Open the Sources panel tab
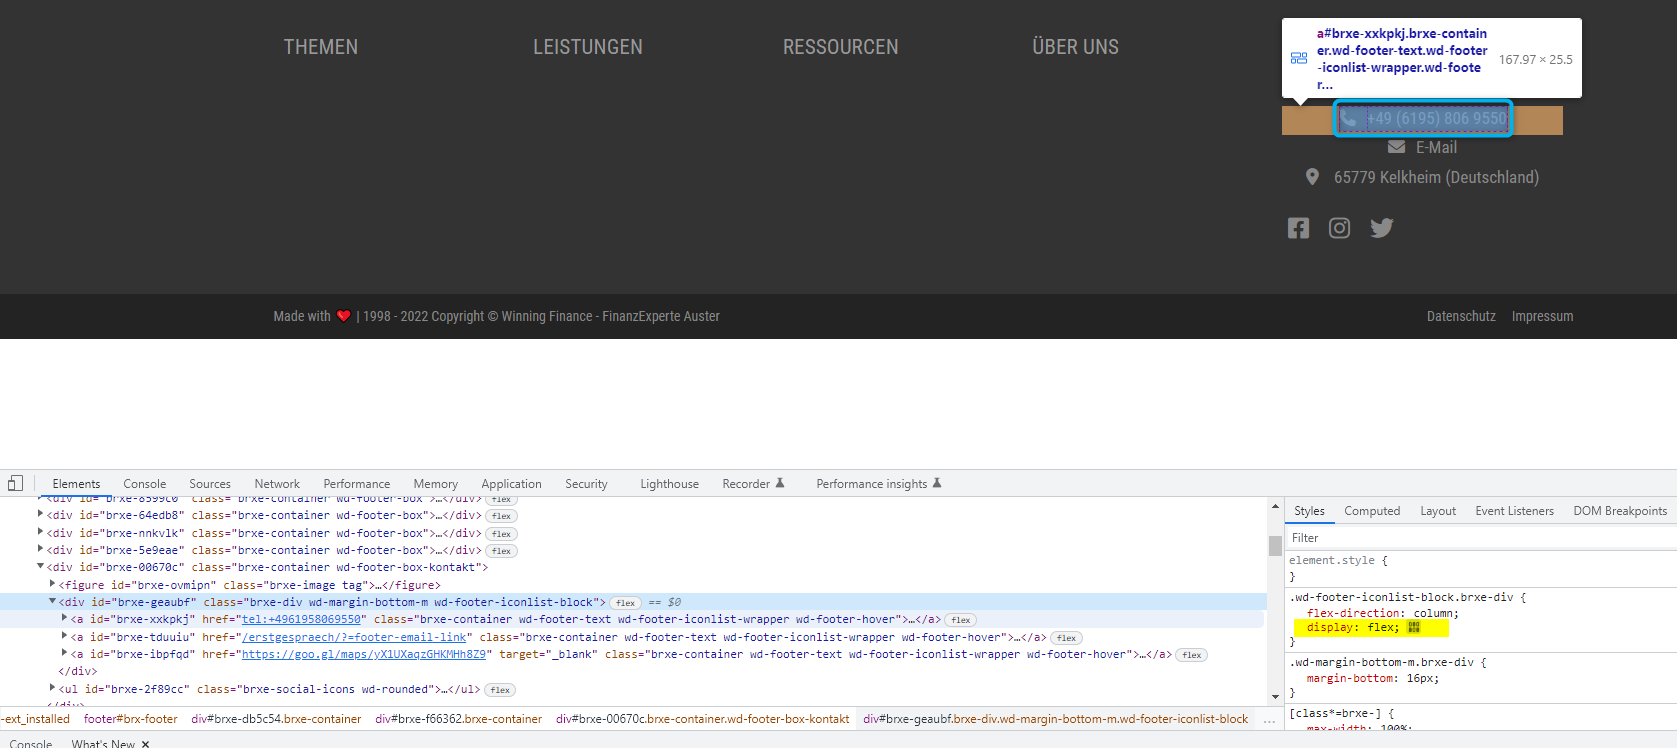 coord(210,484)
